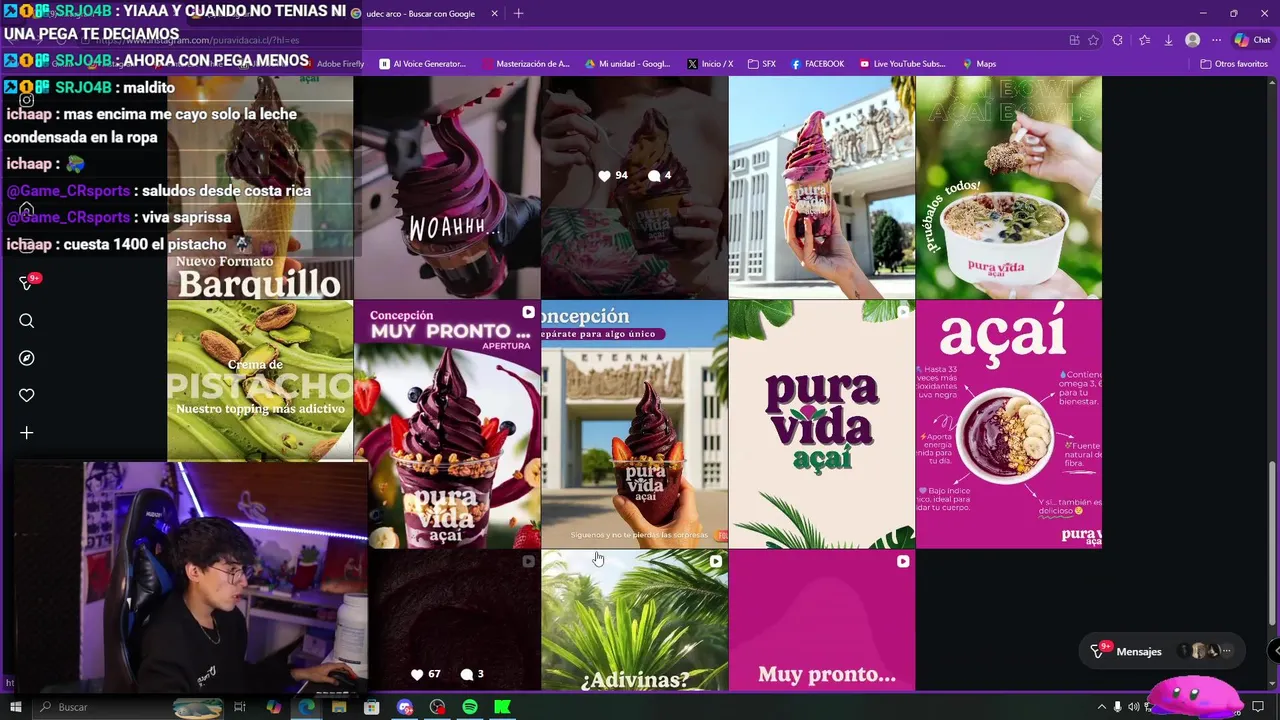Open Discord from the taskbar
This screenshot has width=1280, height=720.
pos(405,707)
